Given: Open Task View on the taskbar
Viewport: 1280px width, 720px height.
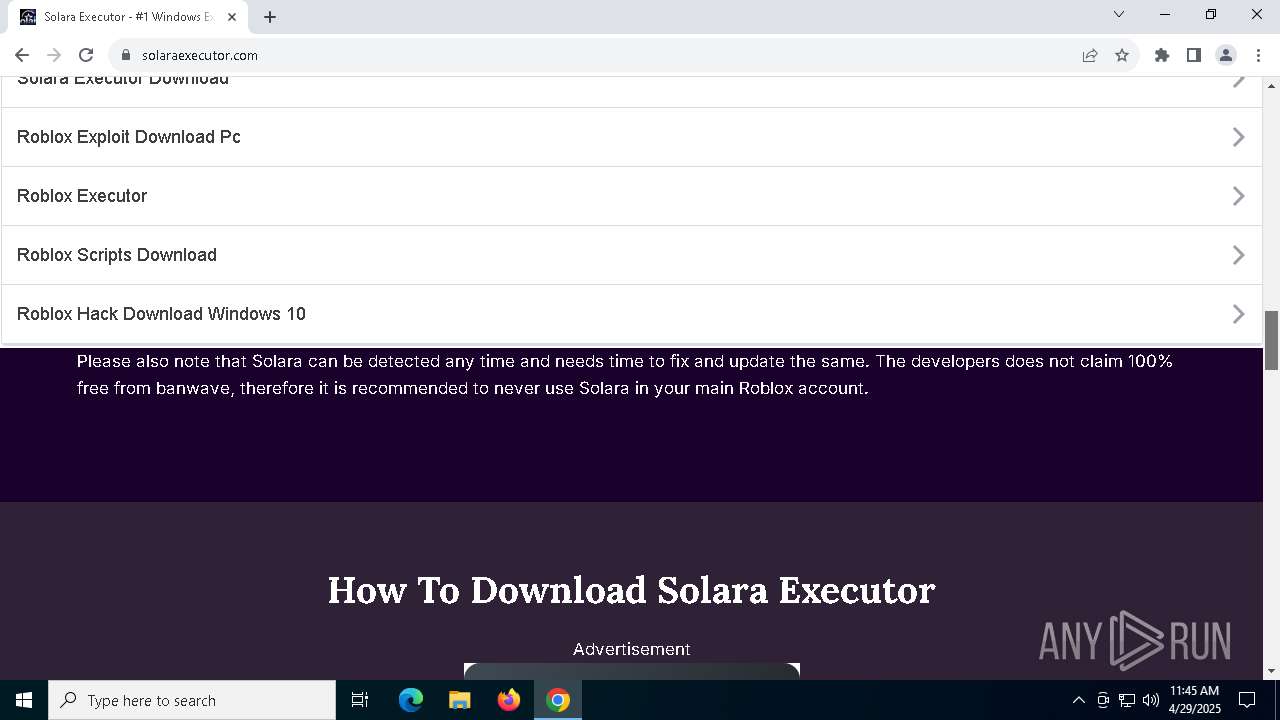Looking at the screenshot, I should 360,700.
